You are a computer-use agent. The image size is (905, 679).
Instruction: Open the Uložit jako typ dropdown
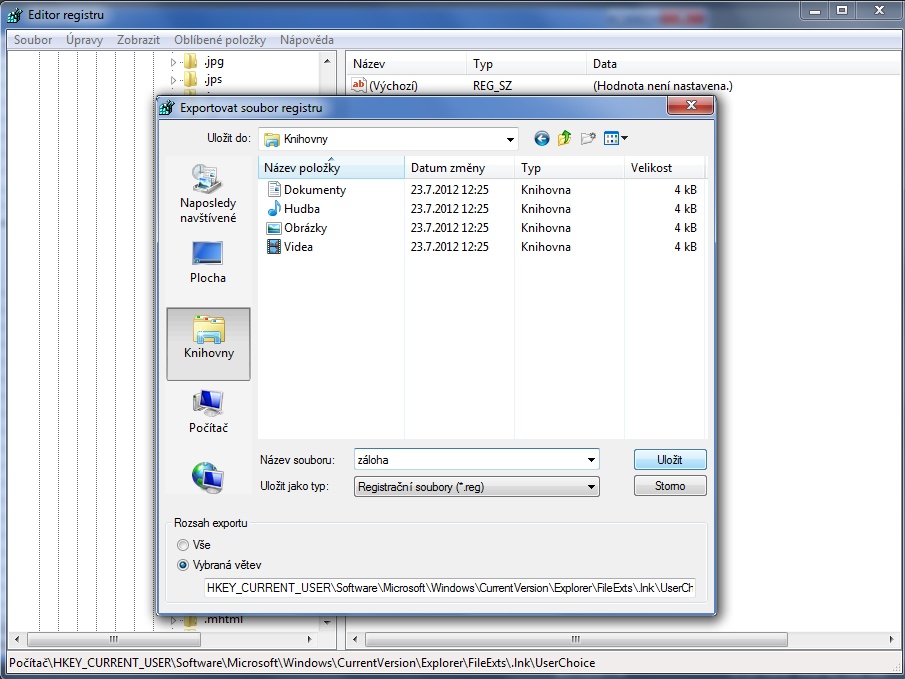click(592, 487)
